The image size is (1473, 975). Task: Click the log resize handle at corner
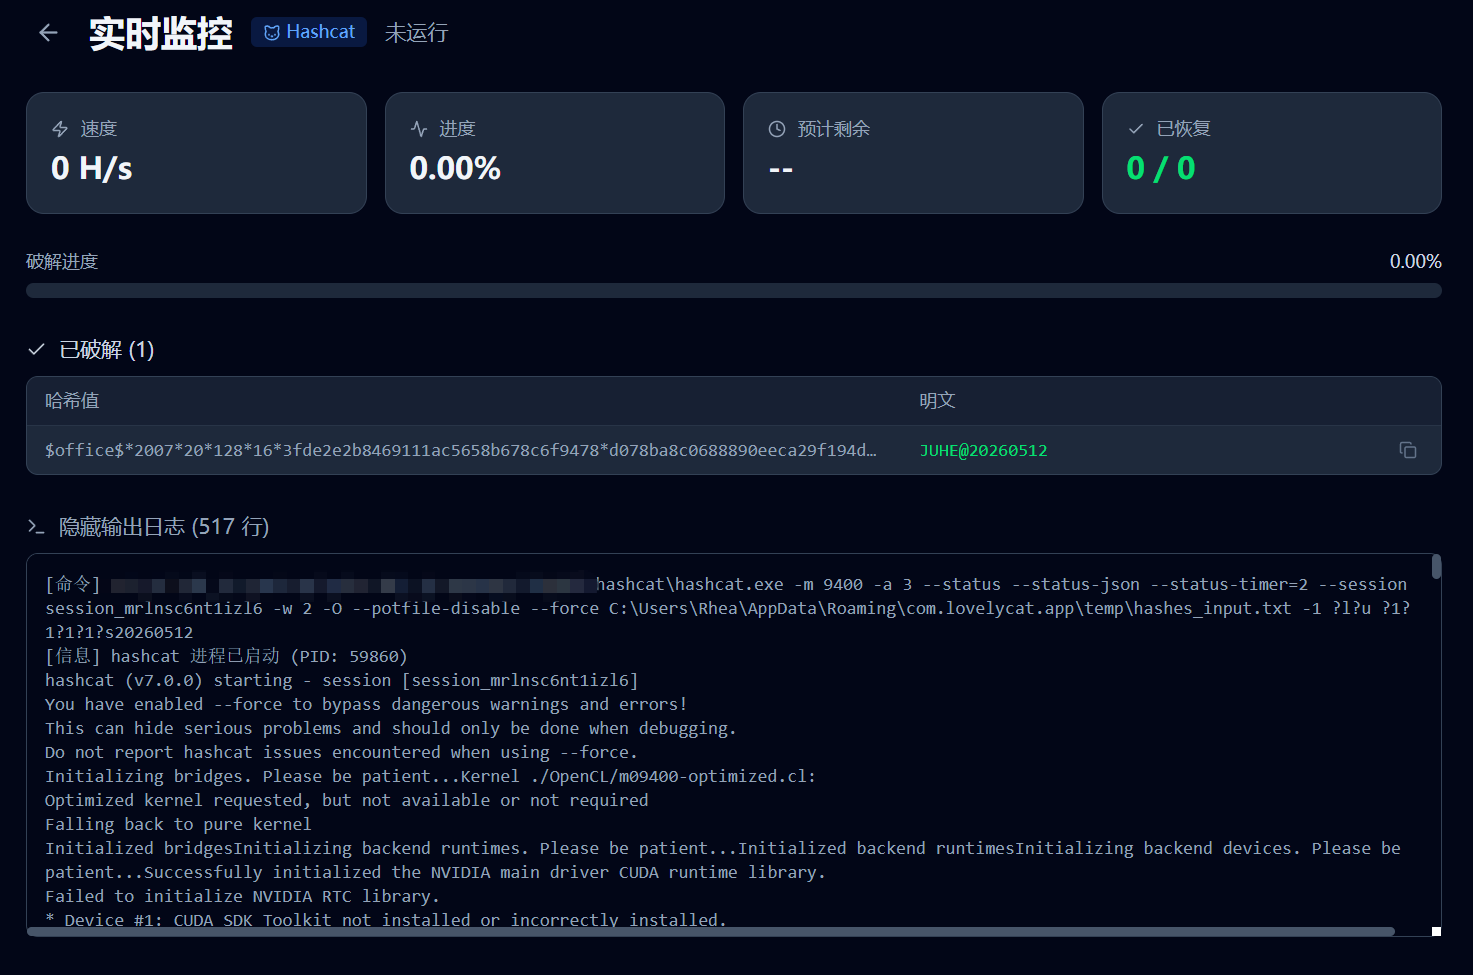coord(1436,931)
